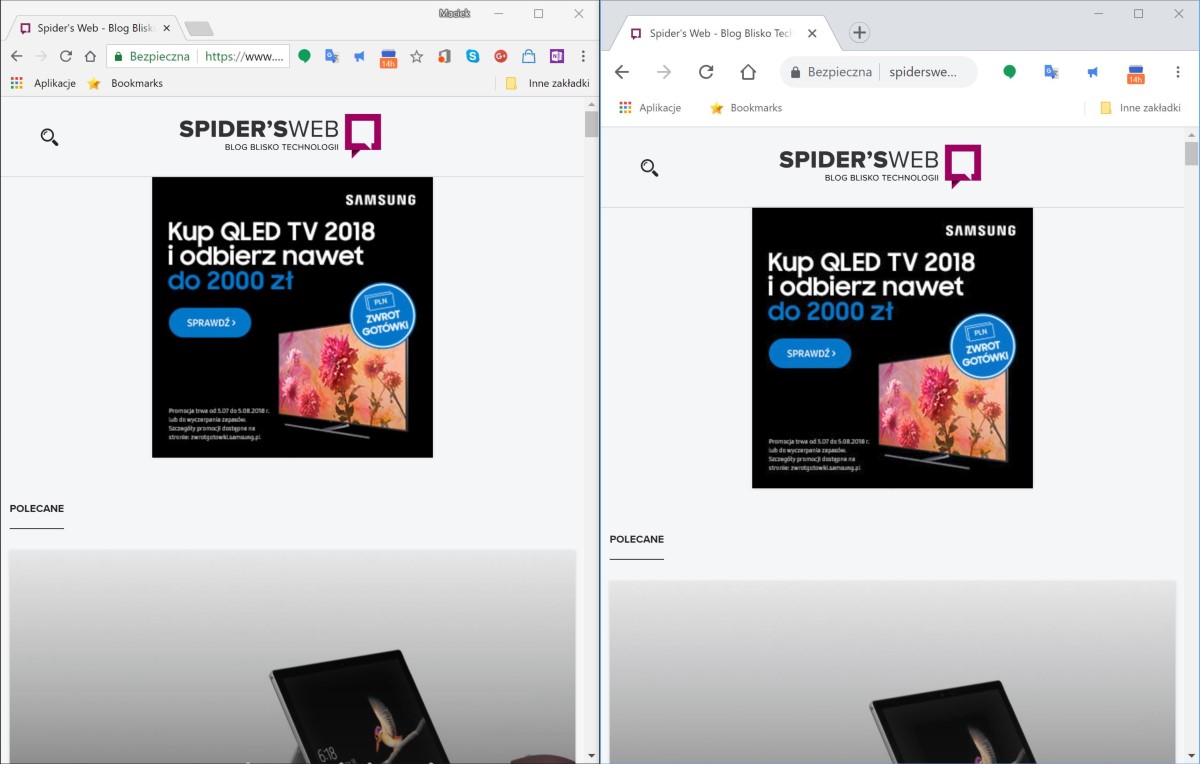1200x764 pixels.
Task: Select the Spider's Web tab in left window
Action: click(x=95, y=29)
